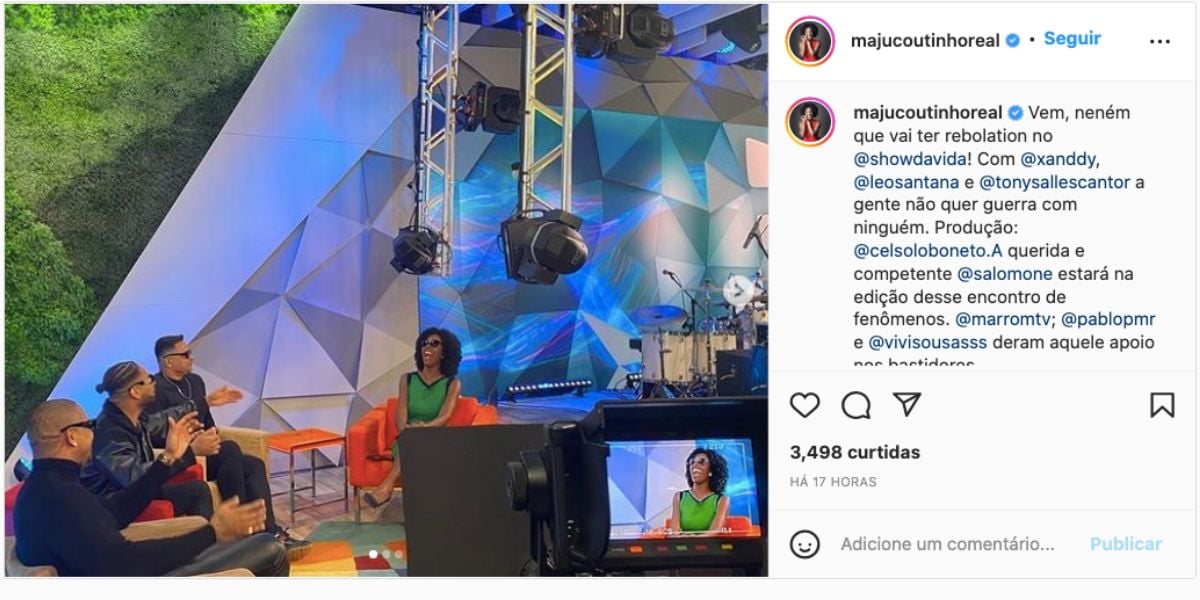
Task: Click Publicar to post the comment
Action: [x=1126, y=544]
